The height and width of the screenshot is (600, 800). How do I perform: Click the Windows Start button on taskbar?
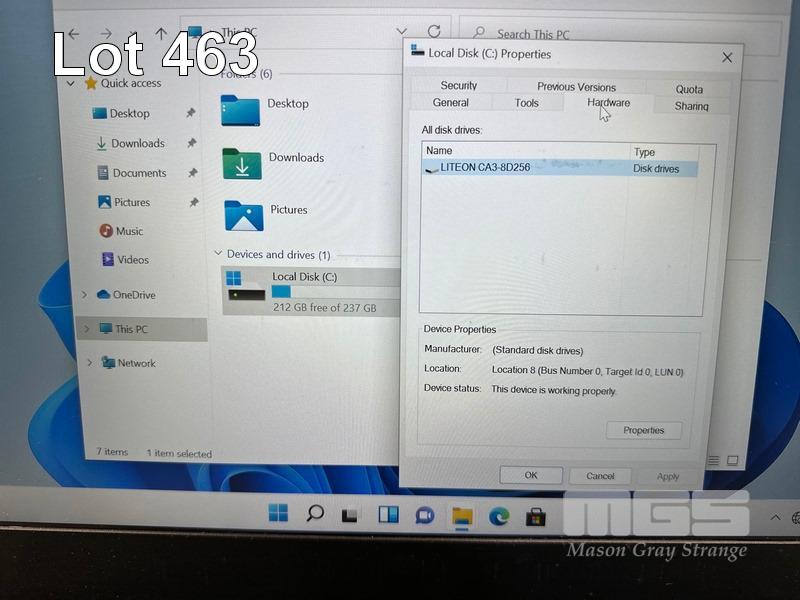pyautogui.click(x=278, y=514)
